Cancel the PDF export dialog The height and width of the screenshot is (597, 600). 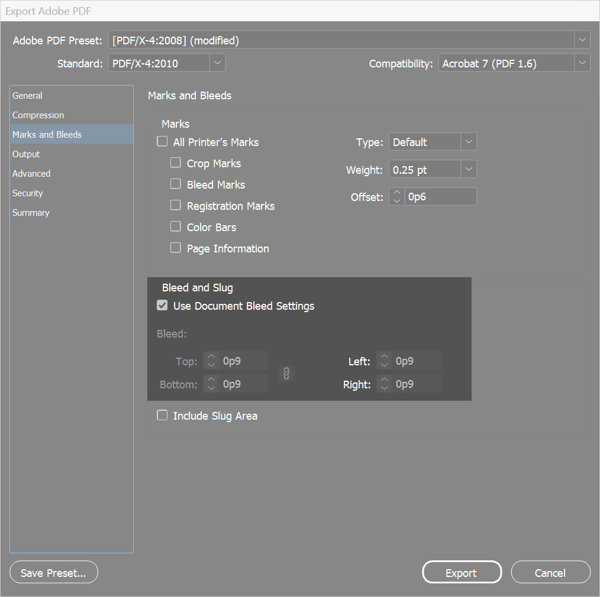click(551, 573)
